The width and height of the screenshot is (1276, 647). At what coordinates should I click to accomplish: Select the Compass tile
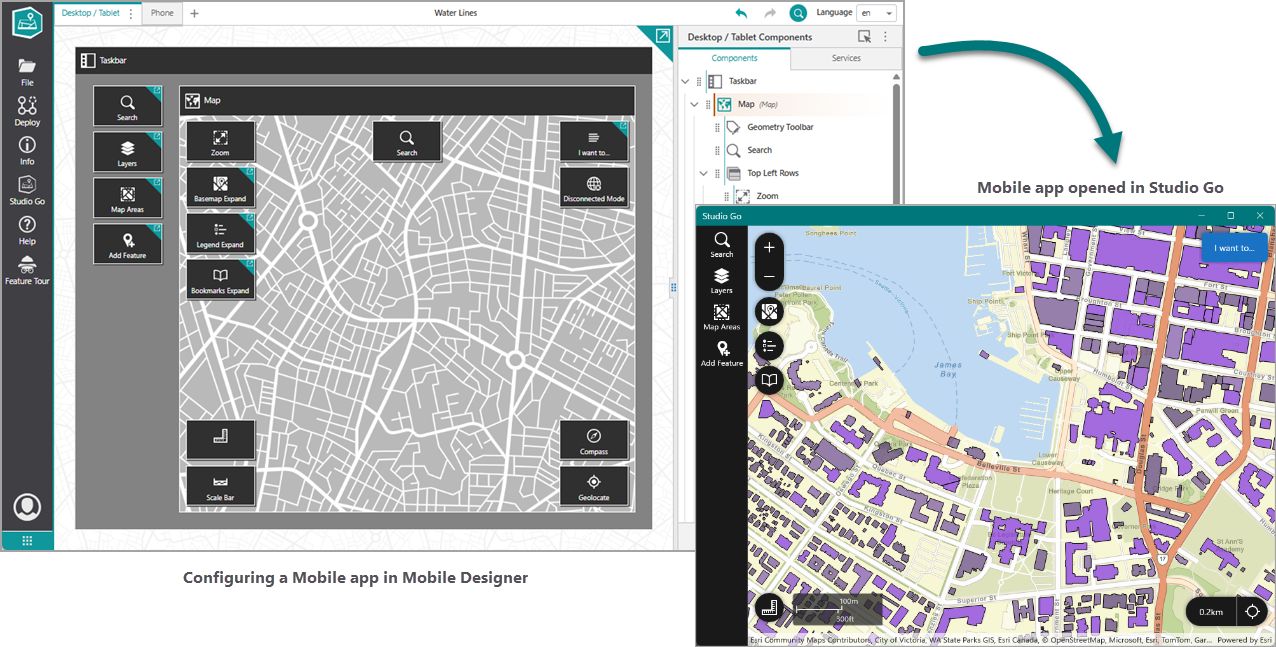tap(594, 440)
